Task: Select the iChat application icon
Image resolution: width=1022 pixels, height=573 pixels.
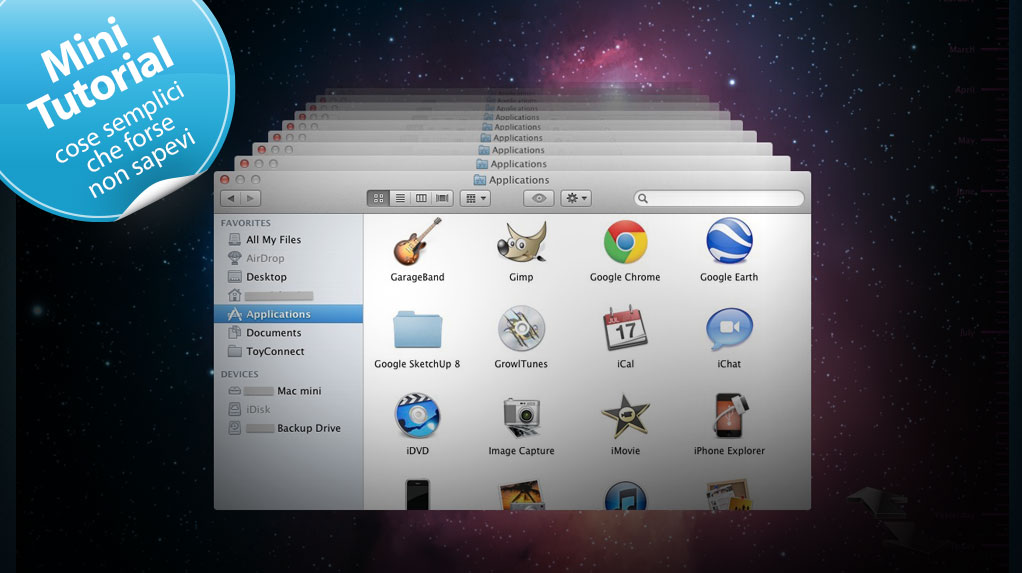Action: point(729,329)
